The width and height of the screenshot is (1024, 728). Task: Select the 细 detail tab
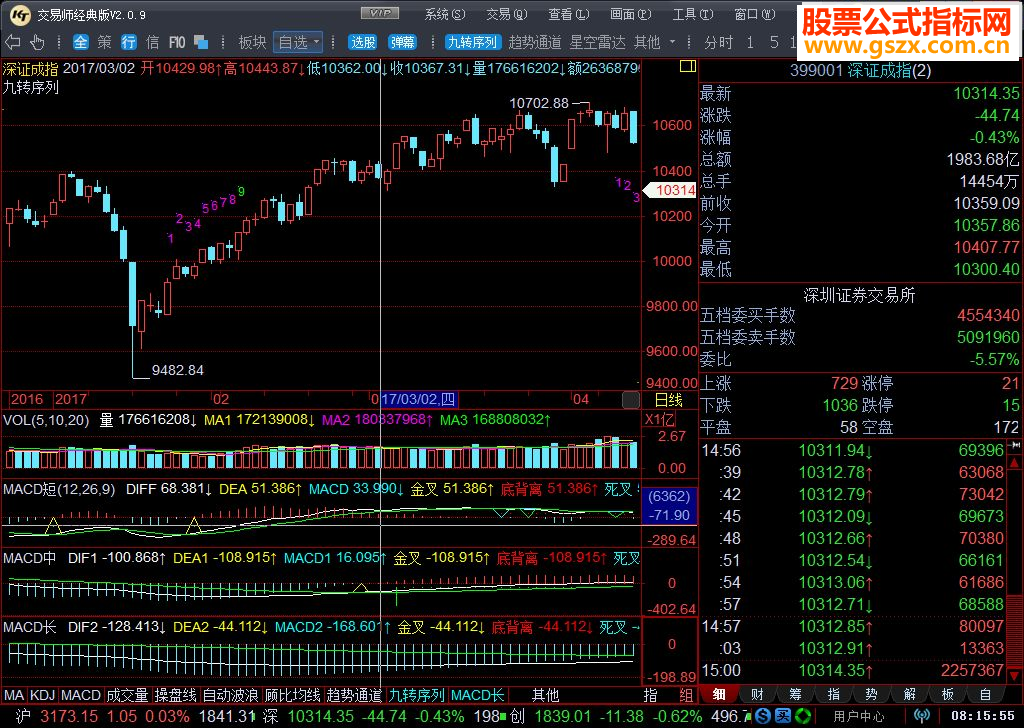(x=718, y=695)
